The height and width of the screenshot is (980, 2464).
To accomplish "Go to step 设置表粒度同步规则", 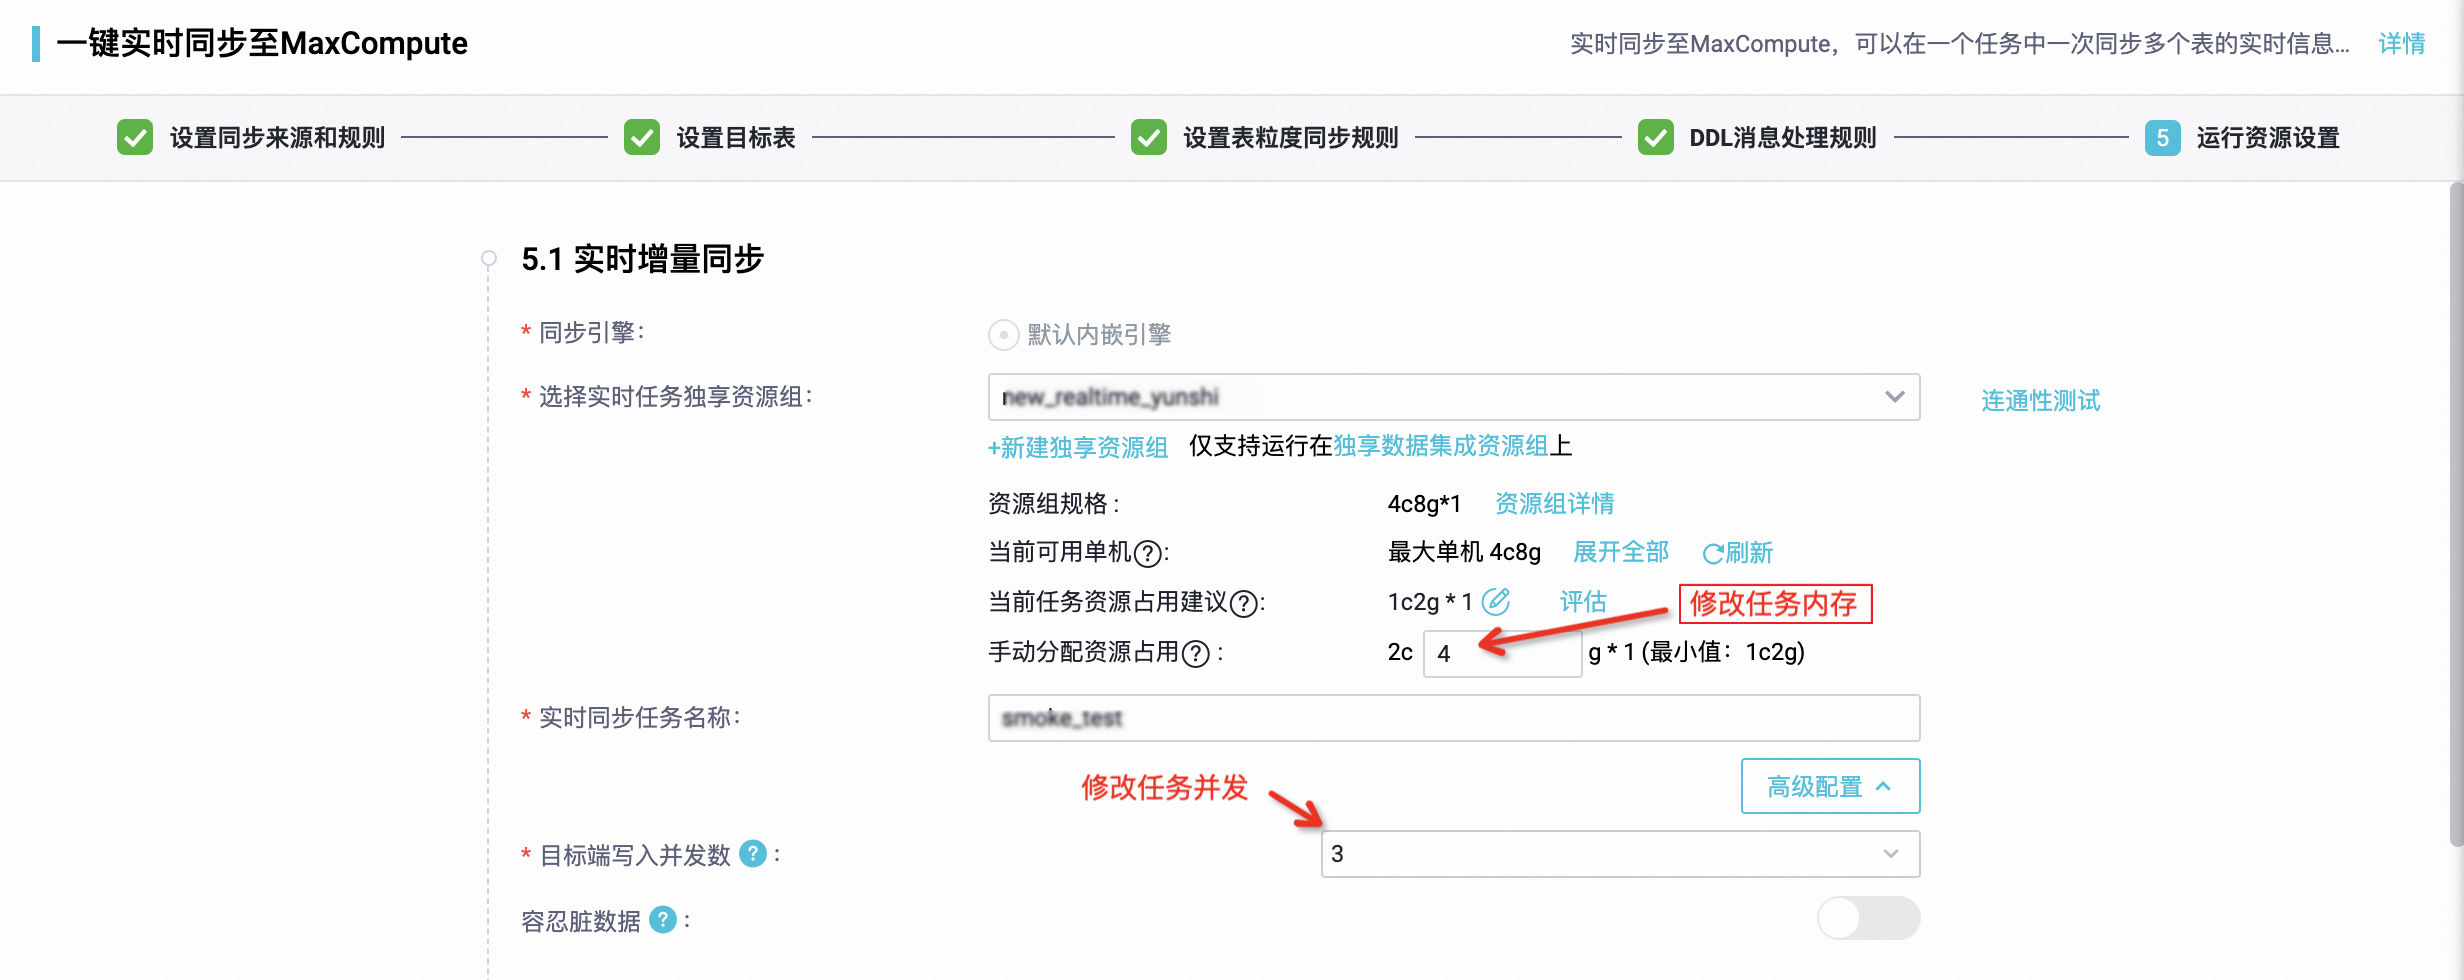I will (1291, 137).
